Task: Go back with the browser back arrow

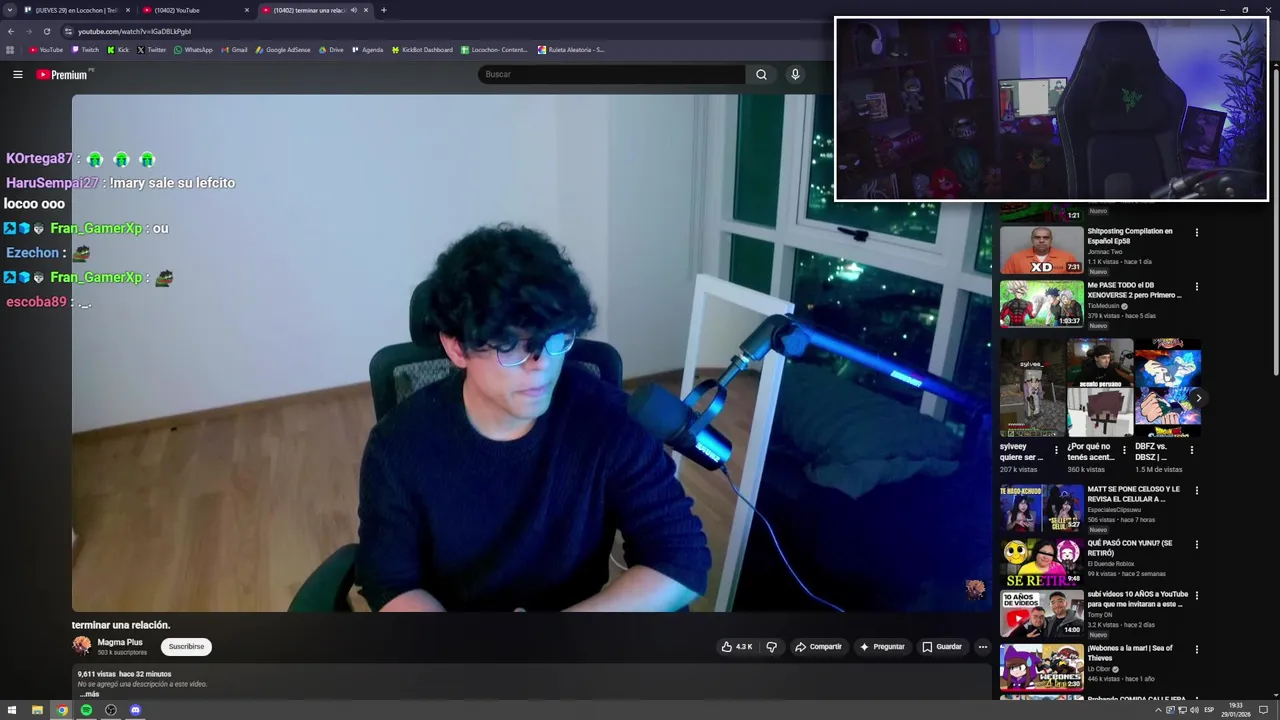Action: (x=11, y=31)
